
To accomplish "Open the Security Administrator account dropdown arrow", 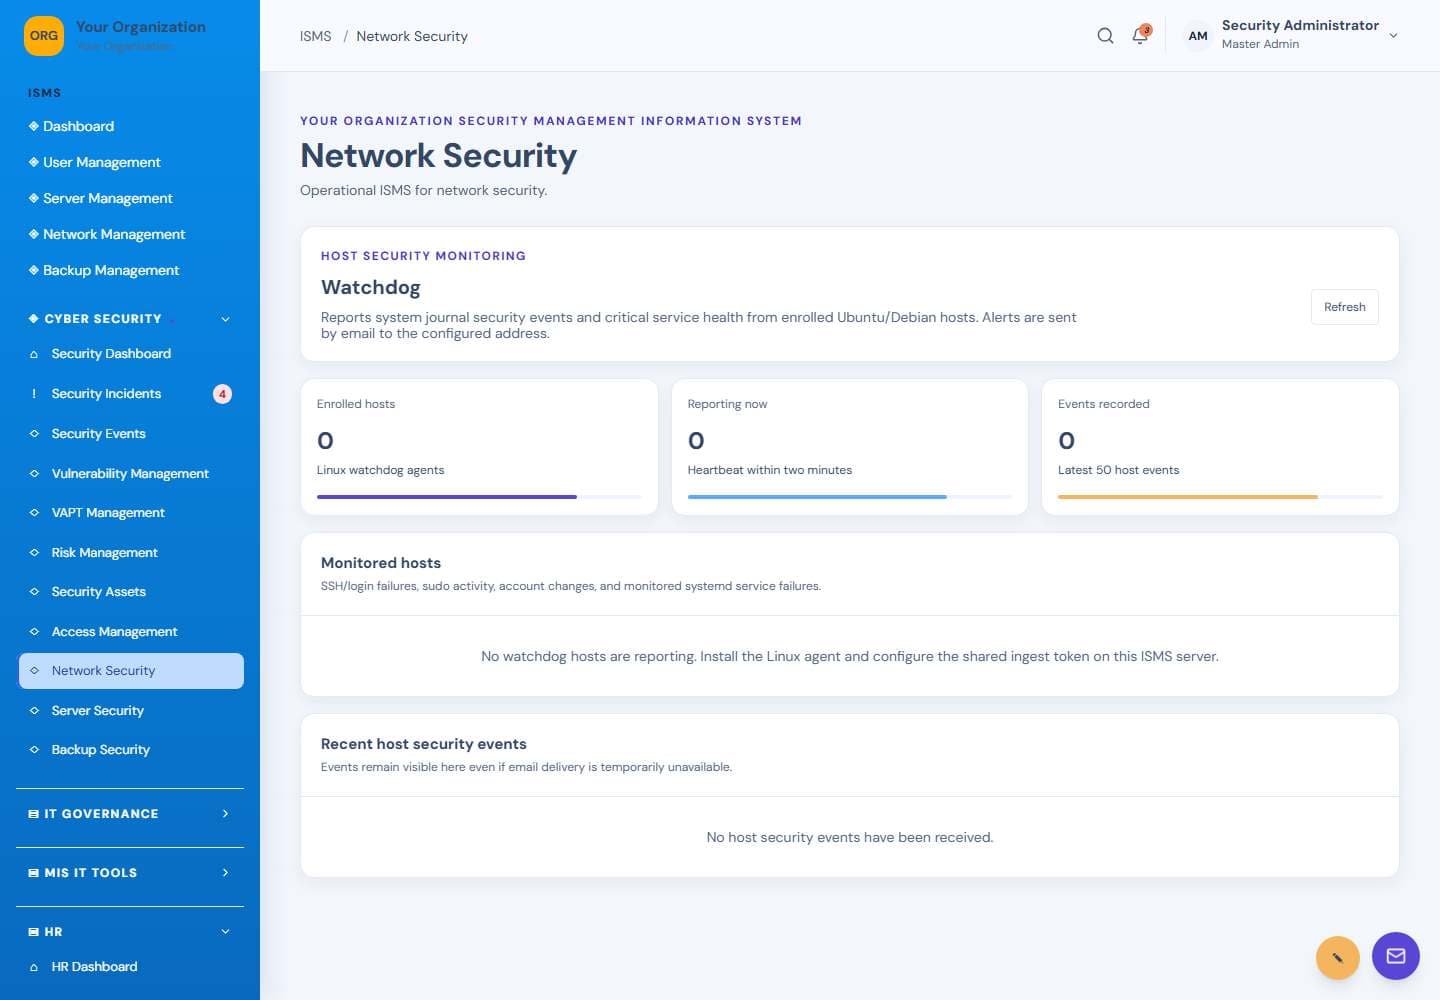I will coord(1393,36).
